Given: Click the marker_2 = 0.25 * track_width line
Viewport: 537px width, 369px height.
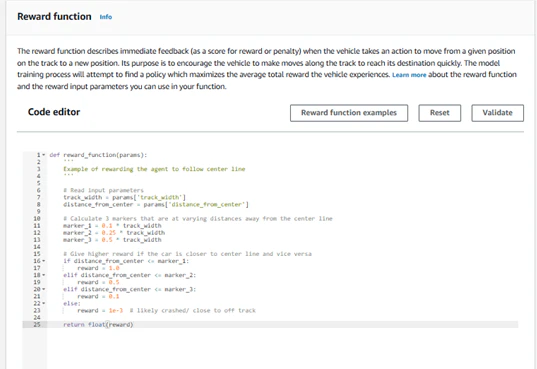Looking at the screenshot, I should (x=114, y=233).
